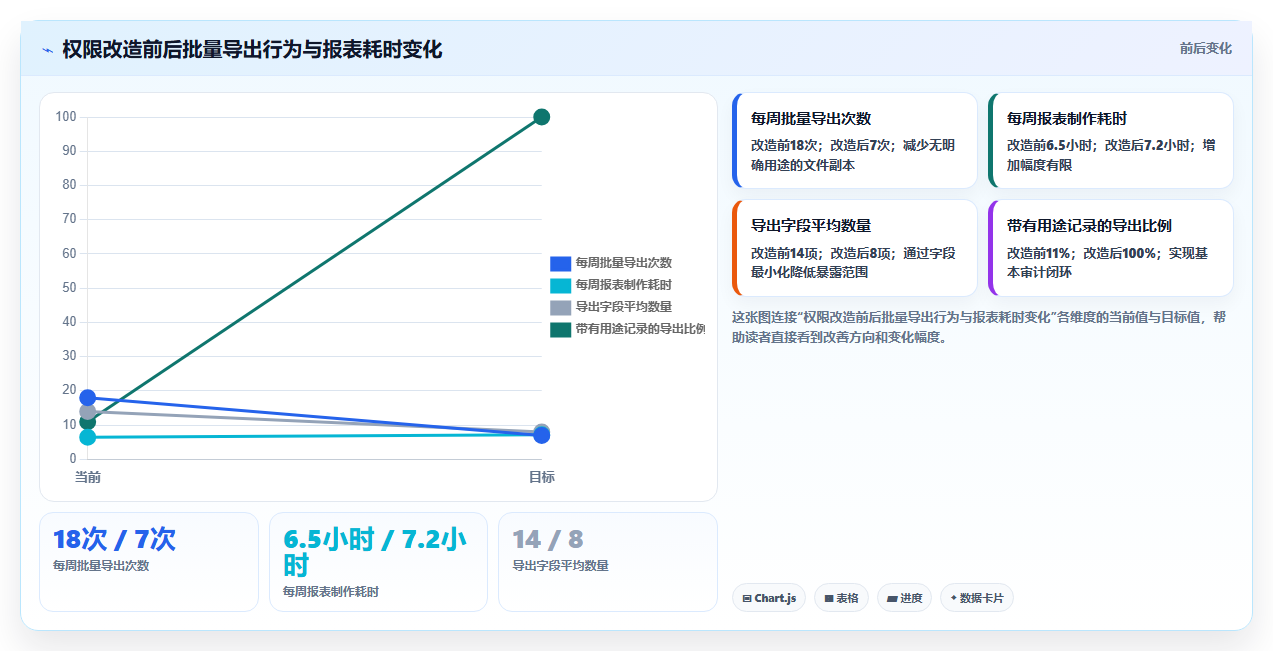
Task: Click the 14 / 8 stat card
Action: (608, 562)
